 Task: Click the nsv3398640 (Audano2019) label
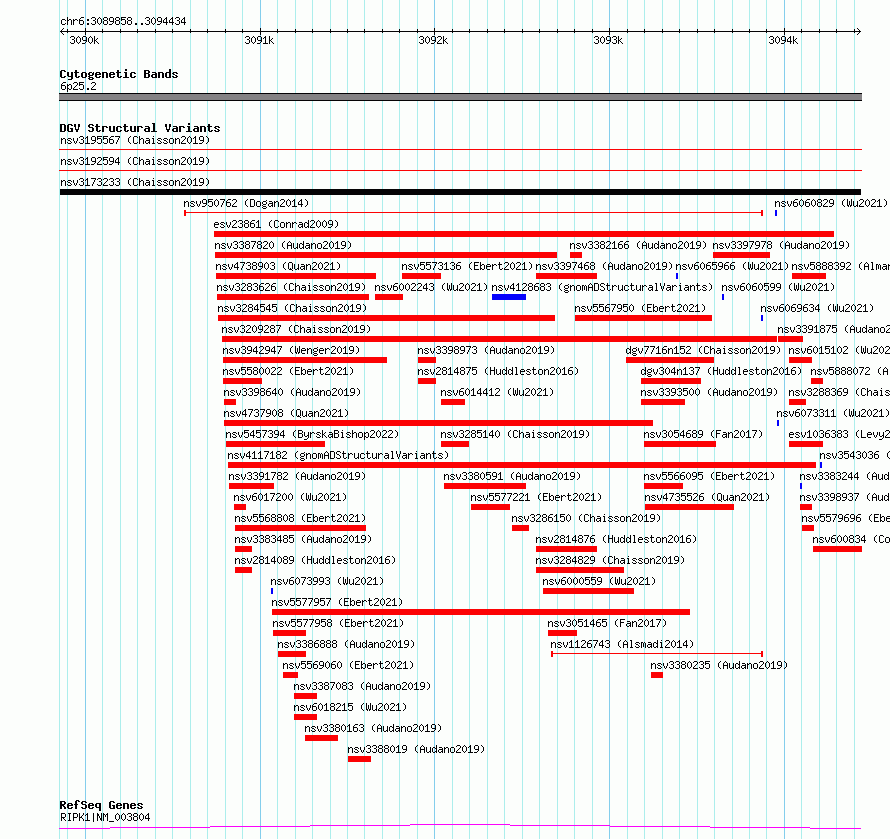point(292,392)
